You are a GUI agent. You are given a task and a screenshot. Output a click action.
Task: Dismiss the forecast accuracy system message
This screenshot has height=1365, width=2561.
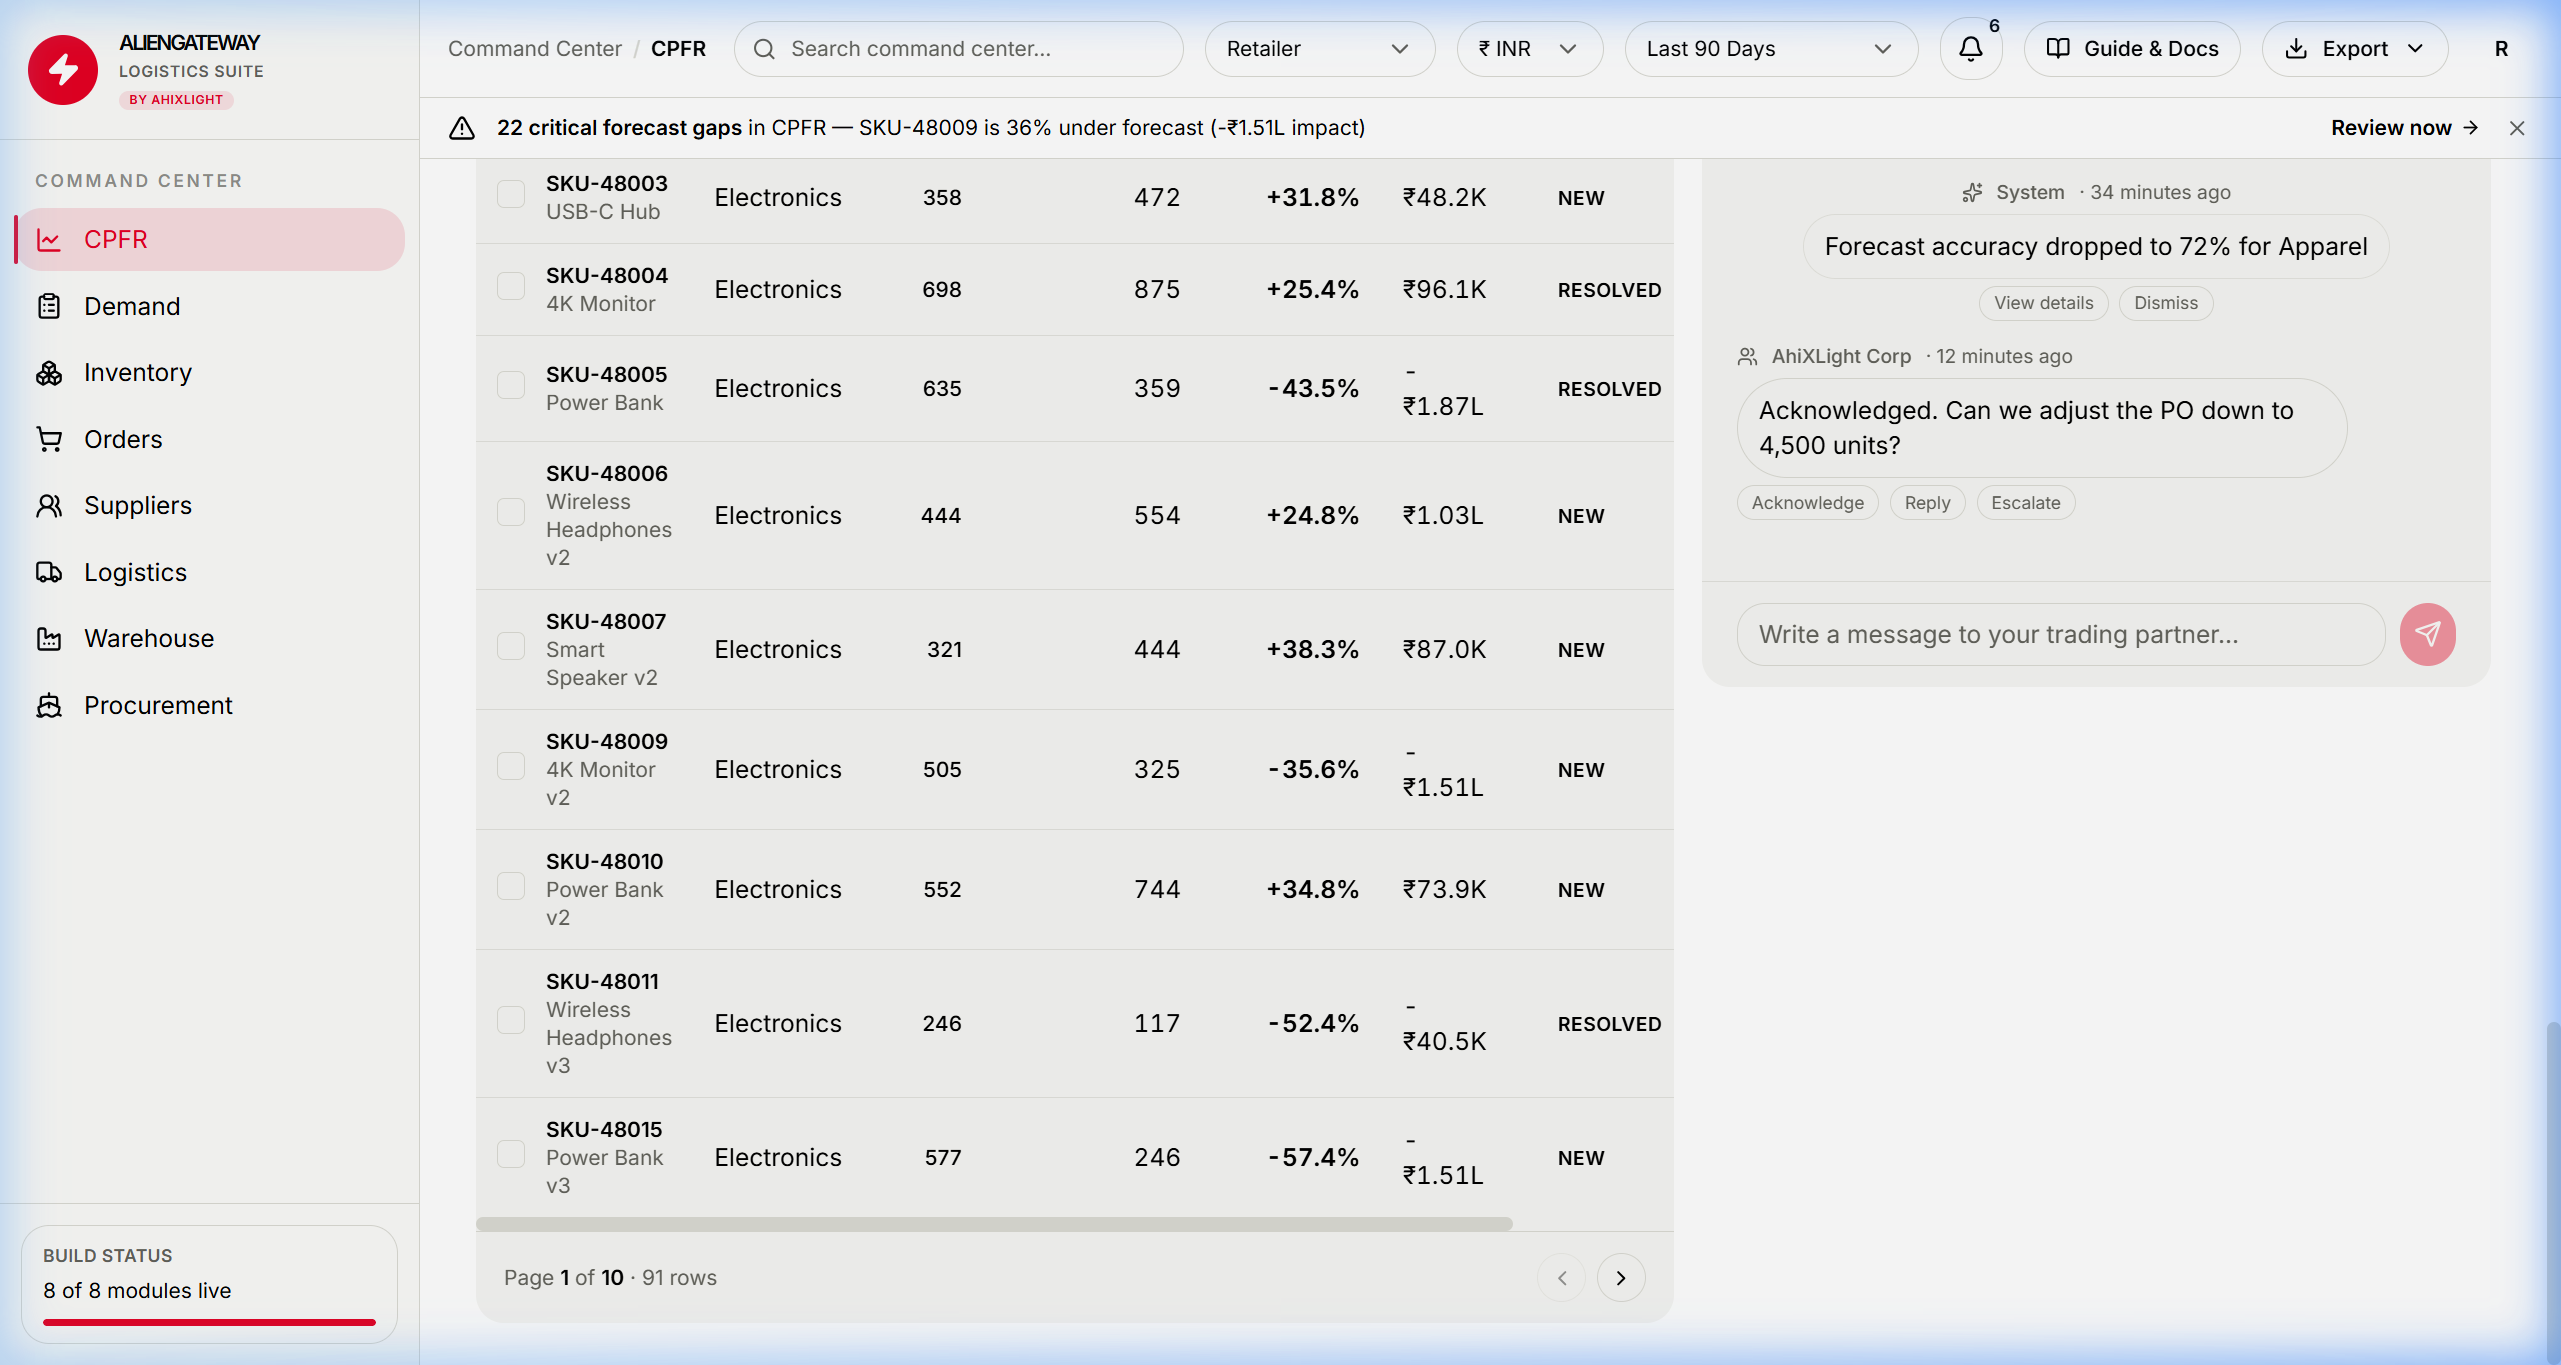click(x=2165, y=303)
